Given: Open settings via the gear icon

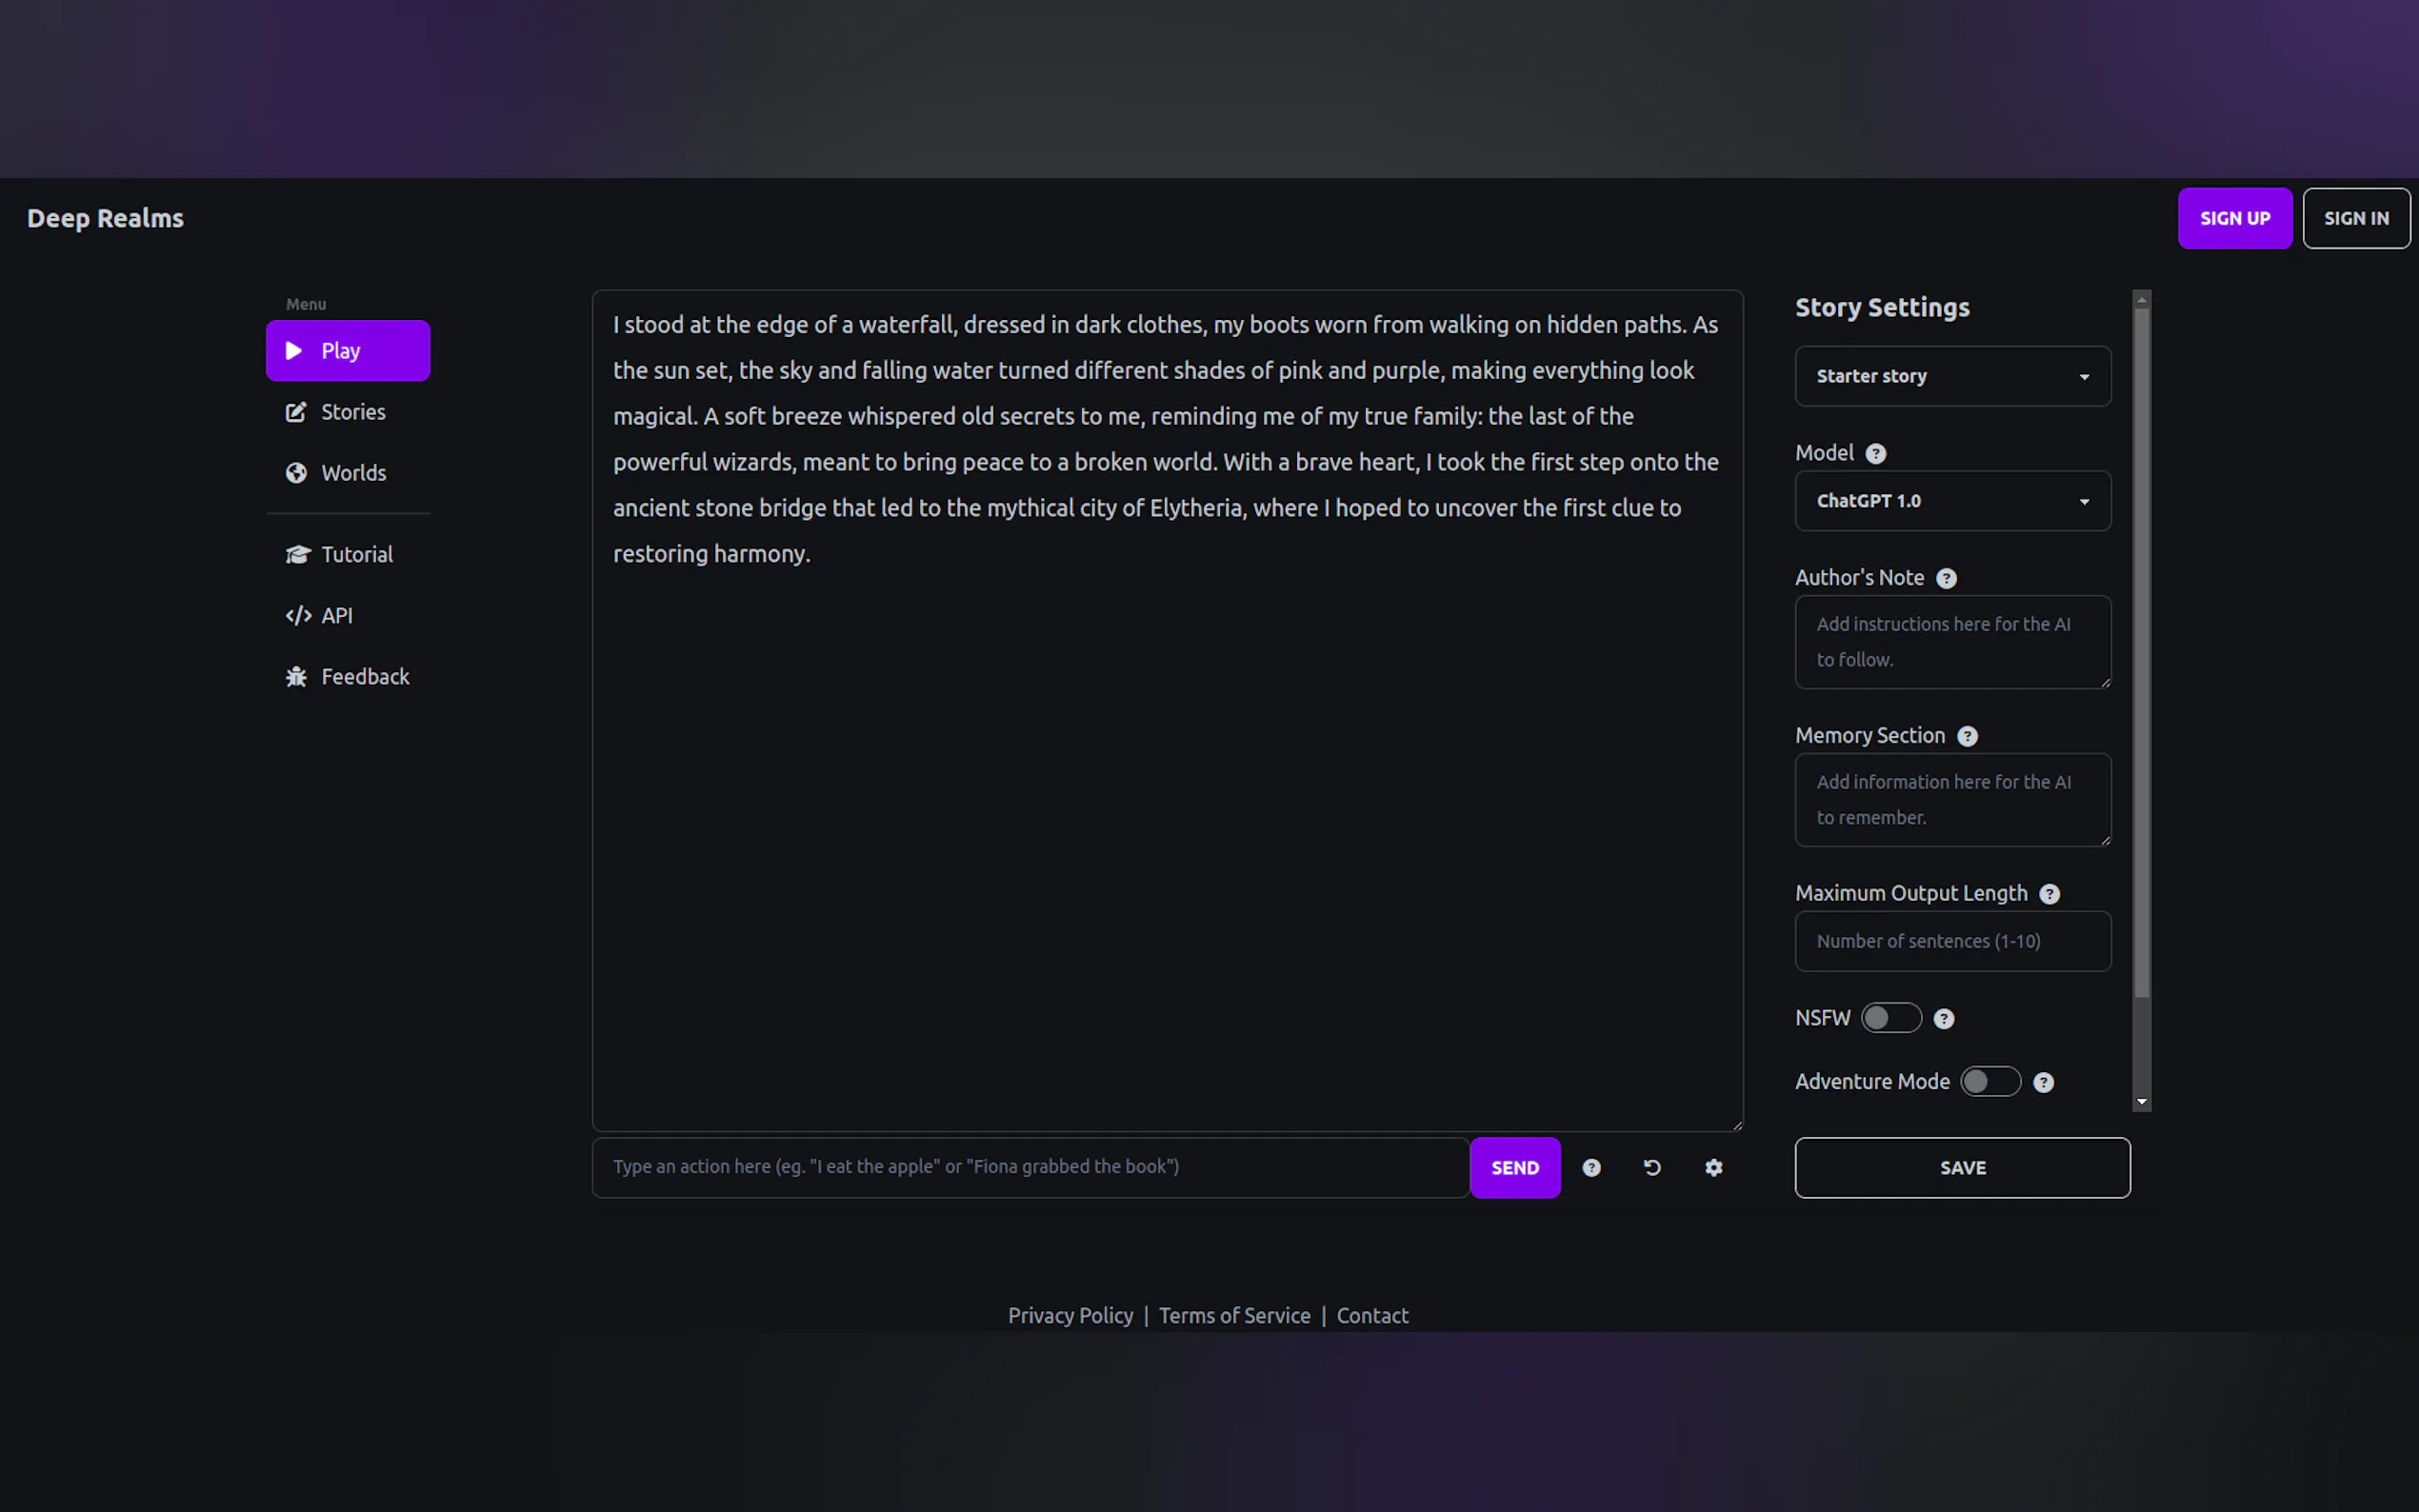Looking at the screenshot, I should point(1713,1167).
